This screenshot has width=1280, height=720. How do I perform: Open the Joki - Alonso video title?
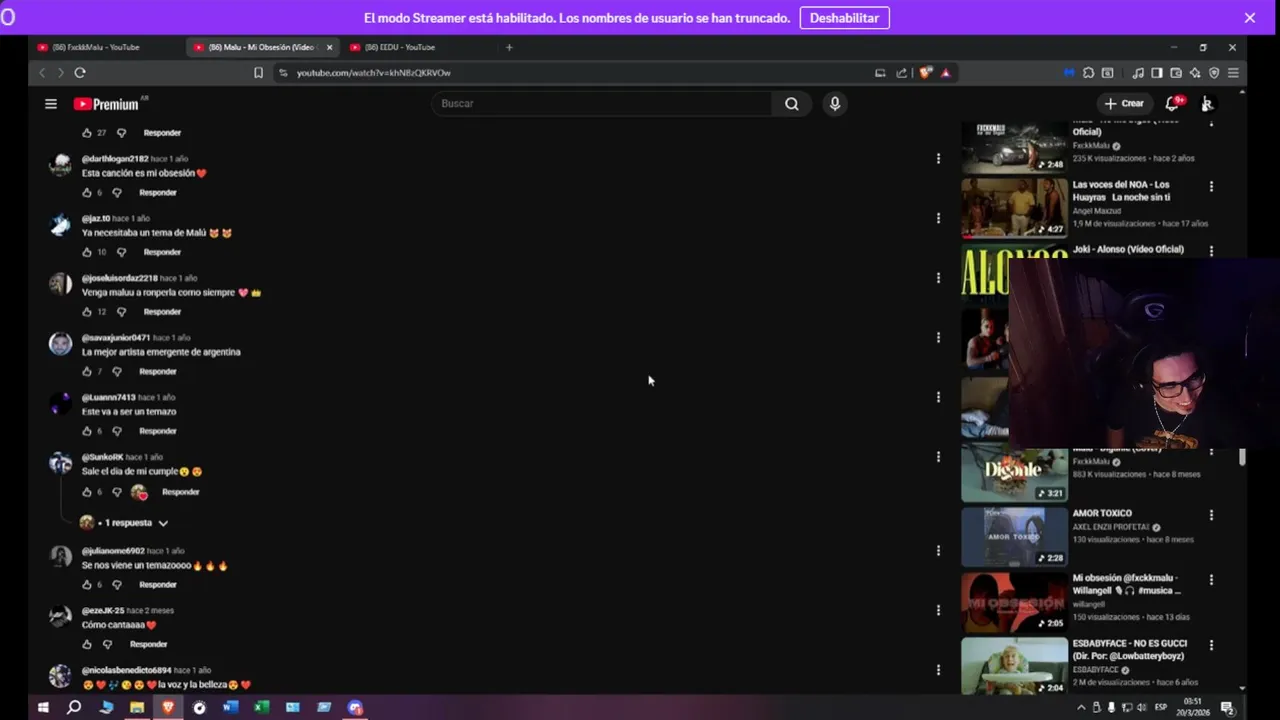pos(1128,249)
